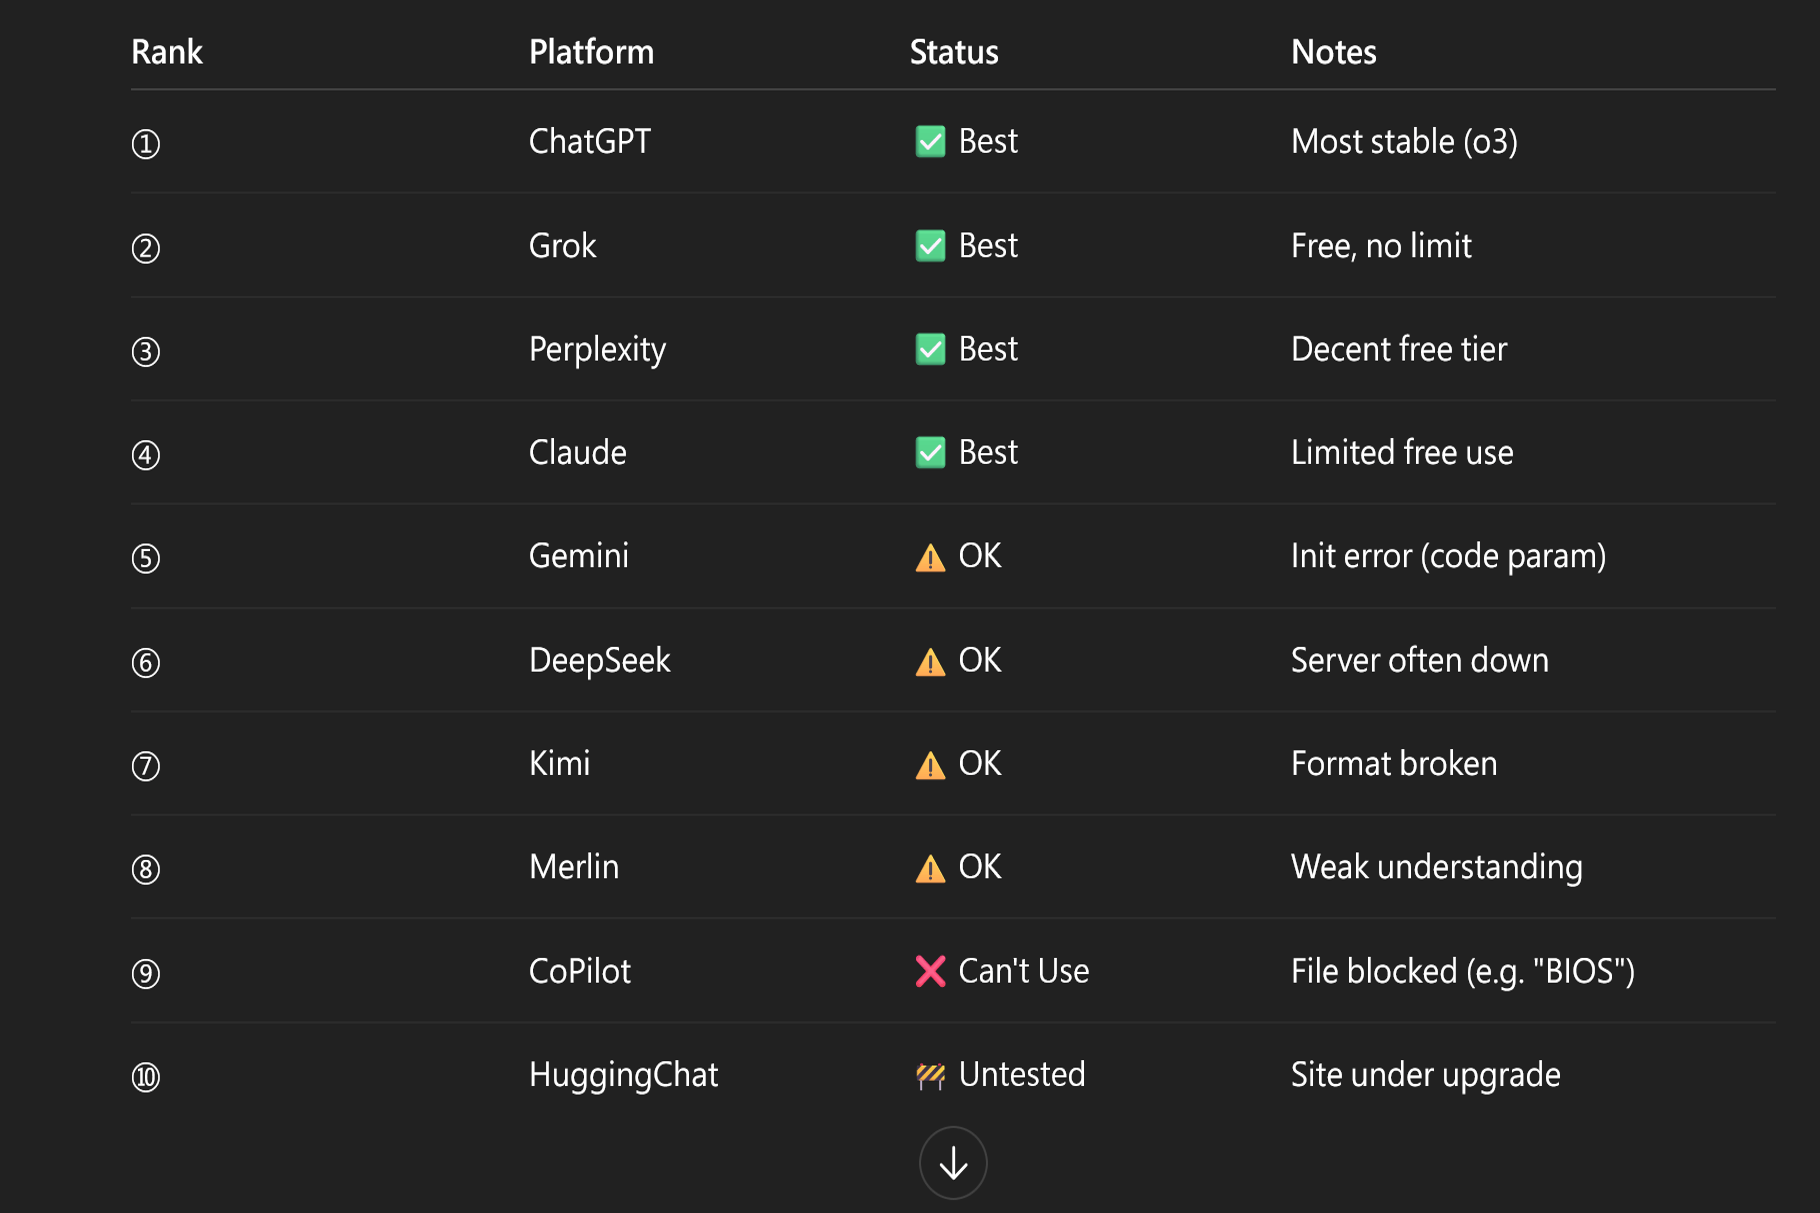This screenshot has width=1820, height=1213.
Task: Click the construction icon beside Untested
Action: [x=930, y=1076]
